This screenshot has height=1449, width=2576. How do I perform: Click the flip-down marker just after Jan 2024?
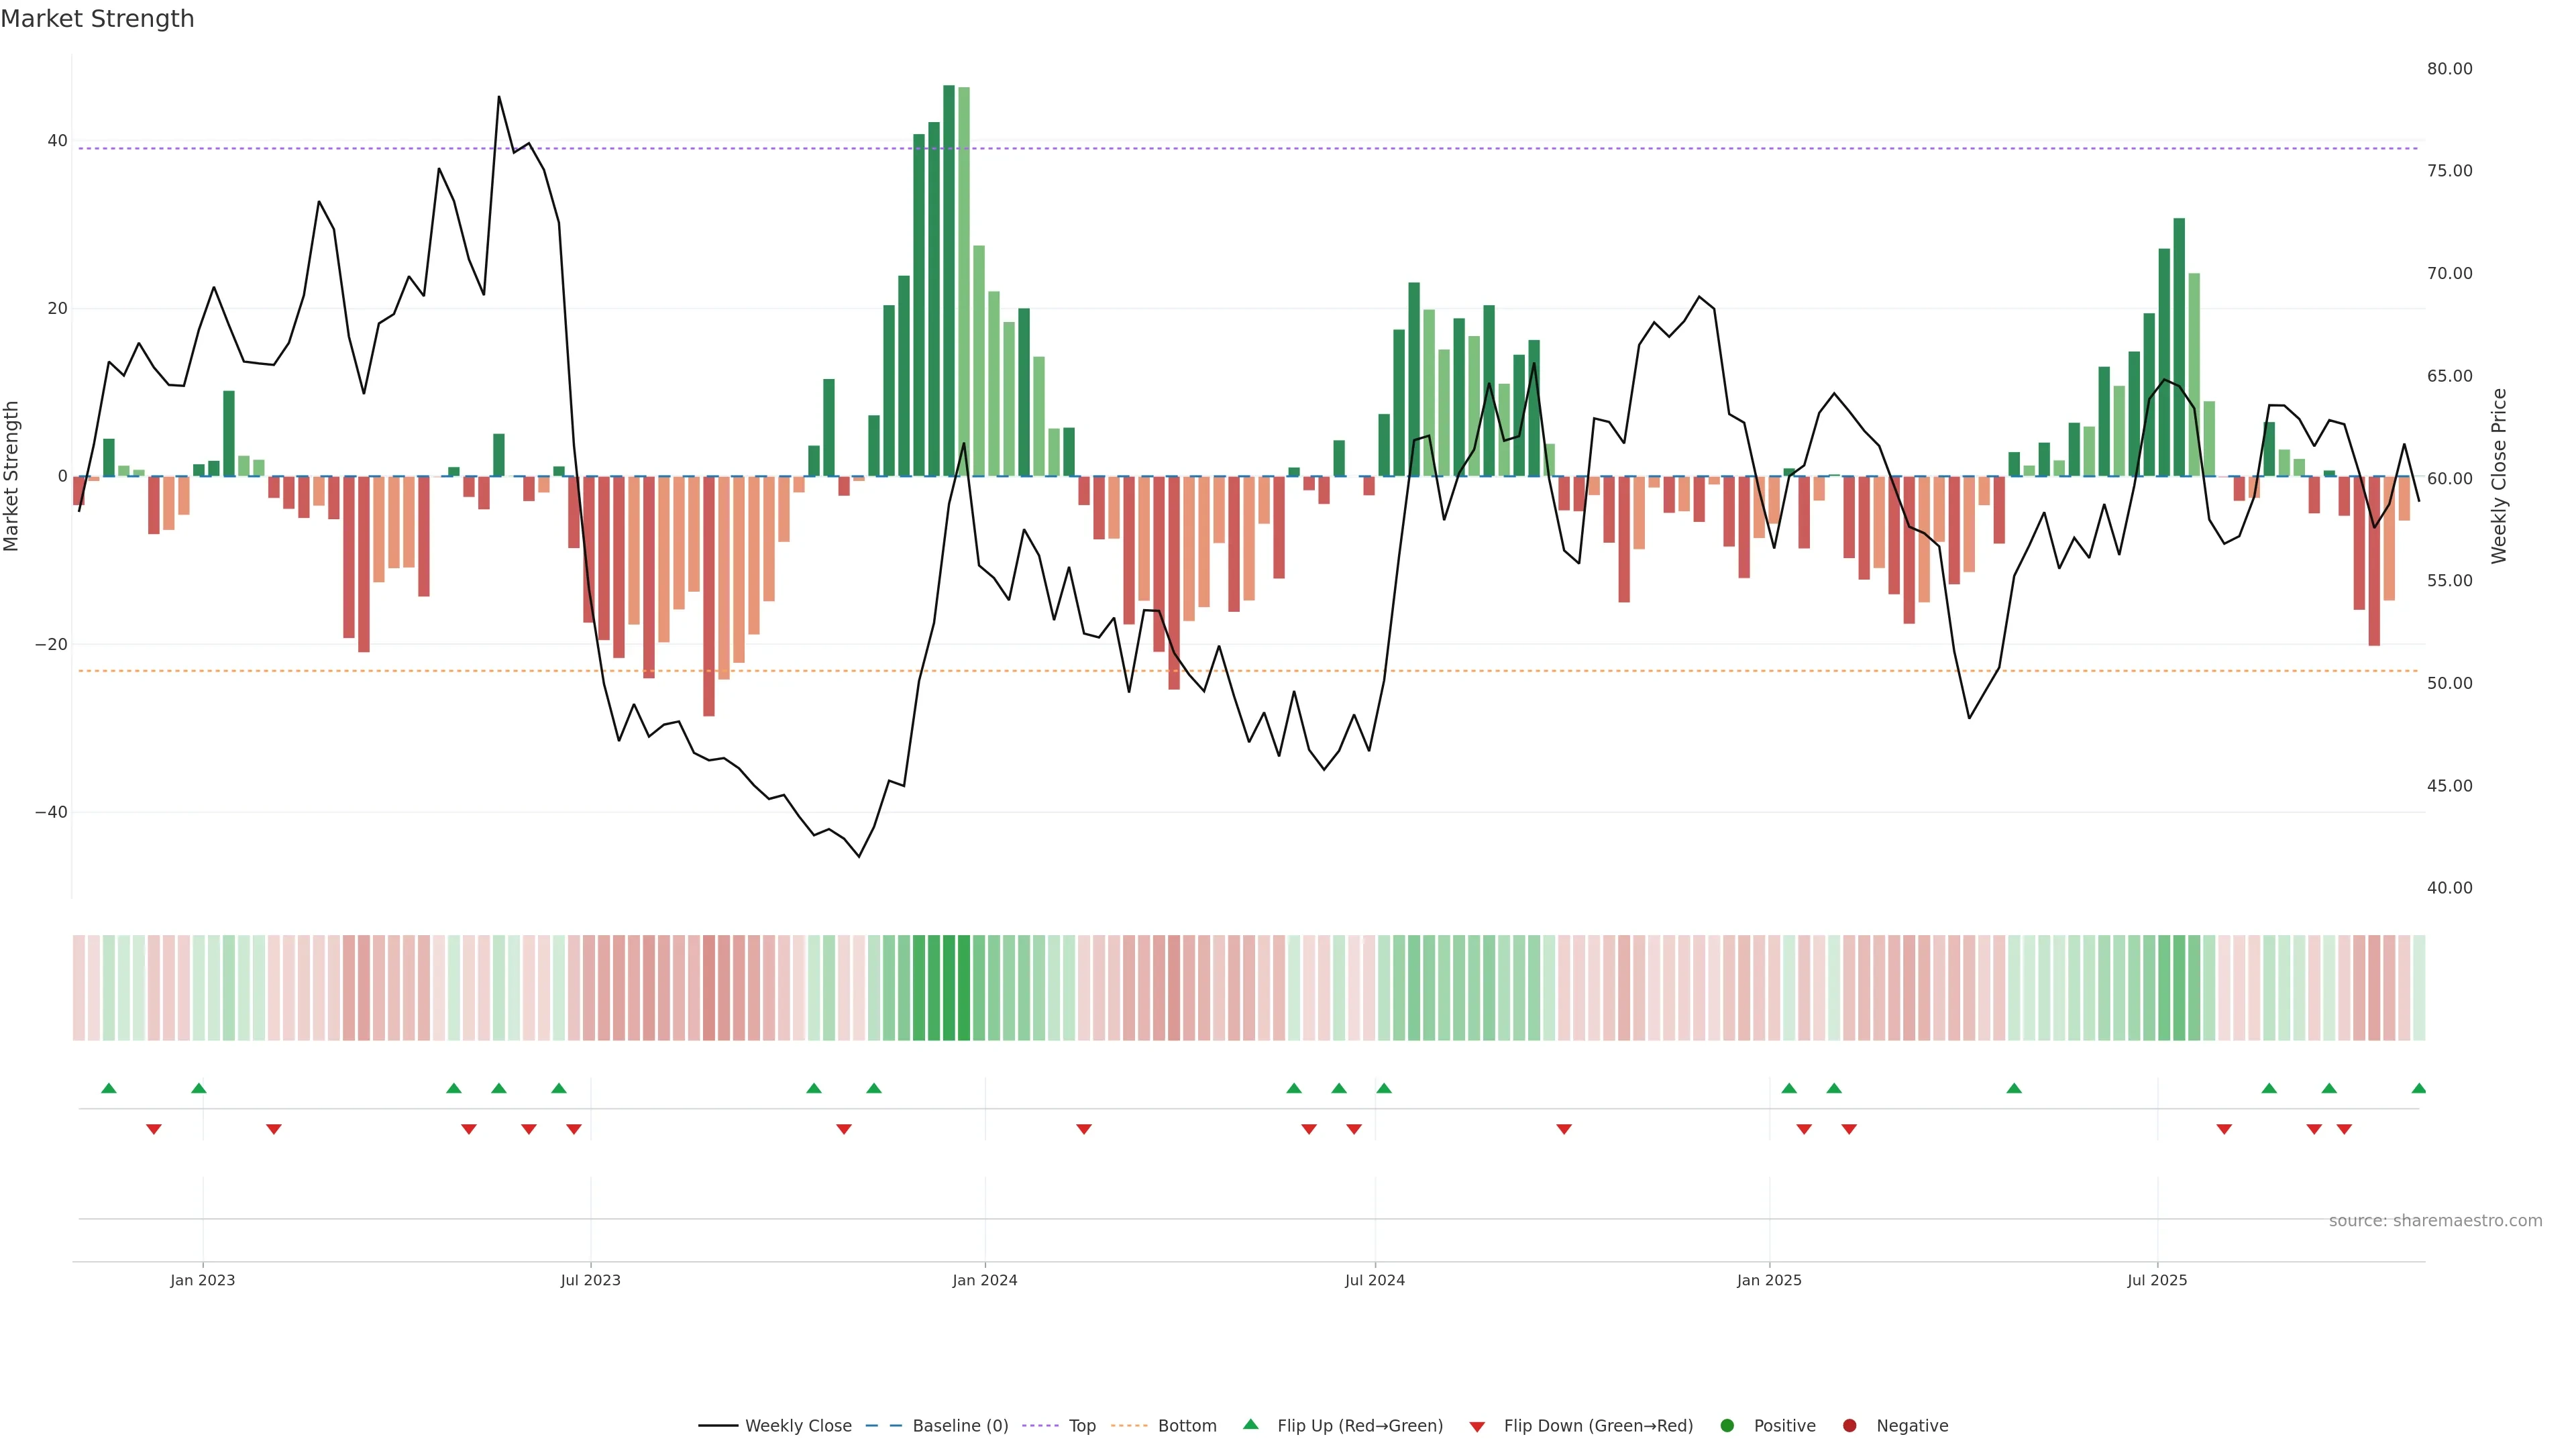[x=1084, y=1129]
